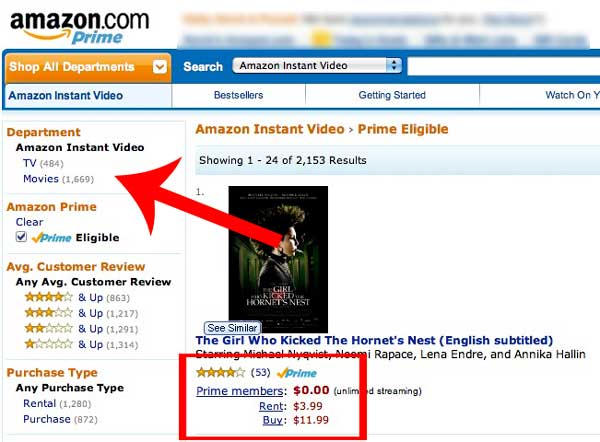
Task: Click the Shop All Departments arrow icon
Action: tap(160, 67)
